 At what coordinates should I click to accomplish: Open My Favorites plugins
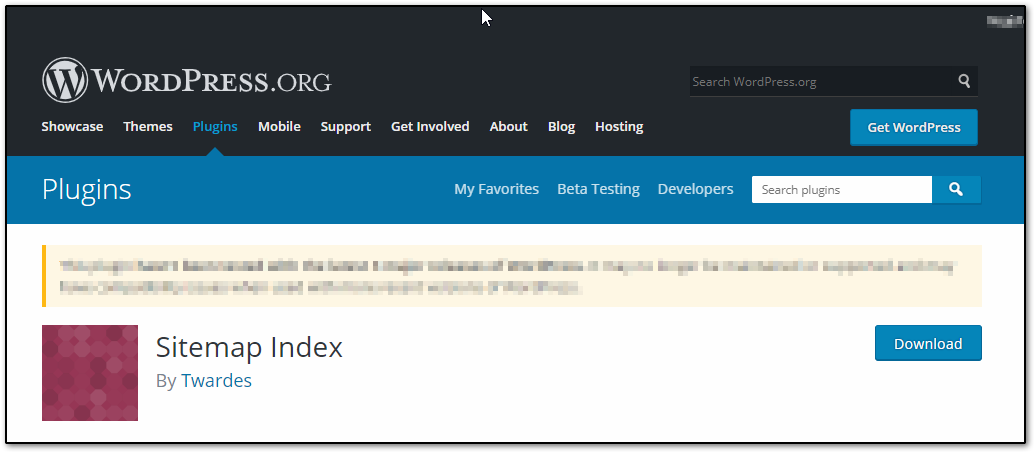click(x=496, y=189)
